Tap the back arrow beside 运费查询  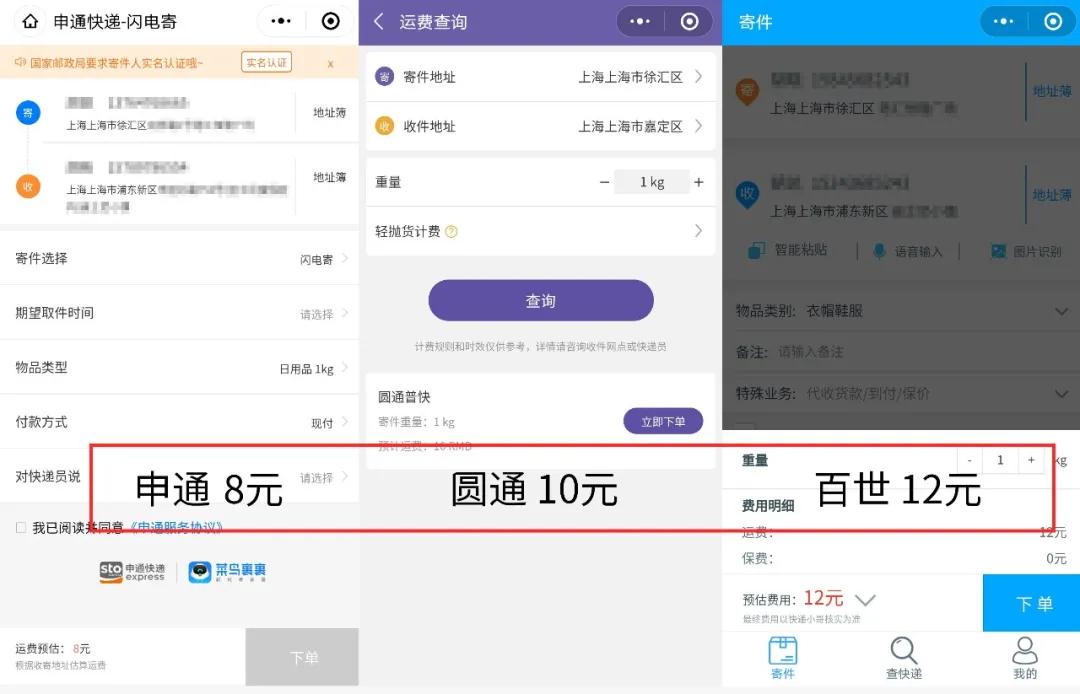coord(378,21)
